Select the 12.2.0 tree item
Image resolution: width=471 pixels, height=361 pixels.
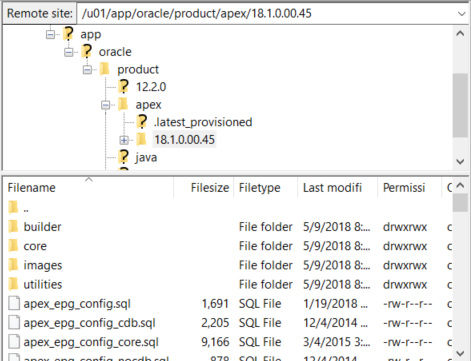point(151,87)
